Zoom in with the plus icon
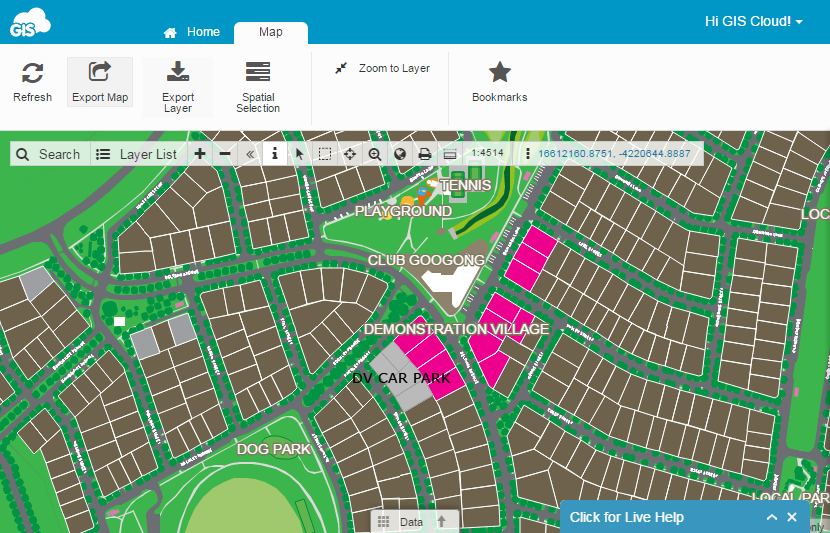 200,154
